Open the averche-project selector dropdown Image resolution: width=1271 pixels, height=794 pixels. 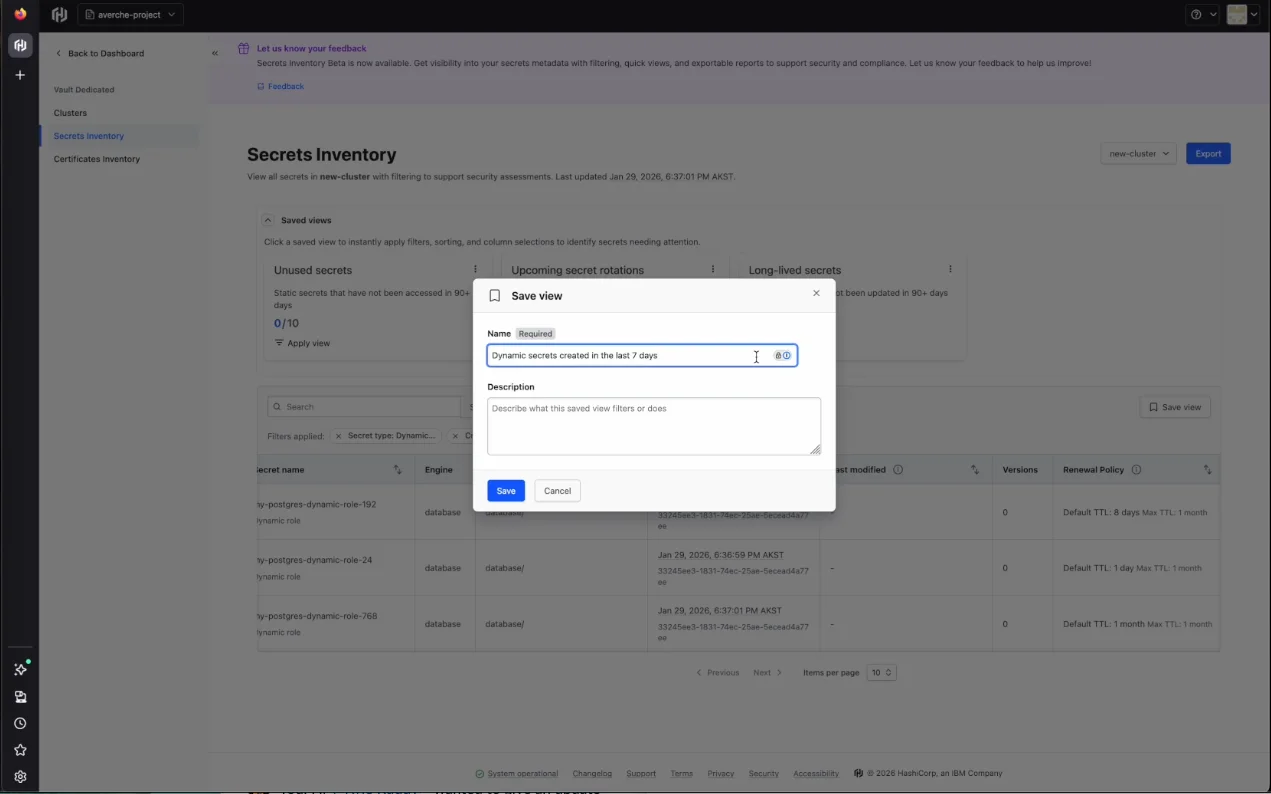click(131, 15)
